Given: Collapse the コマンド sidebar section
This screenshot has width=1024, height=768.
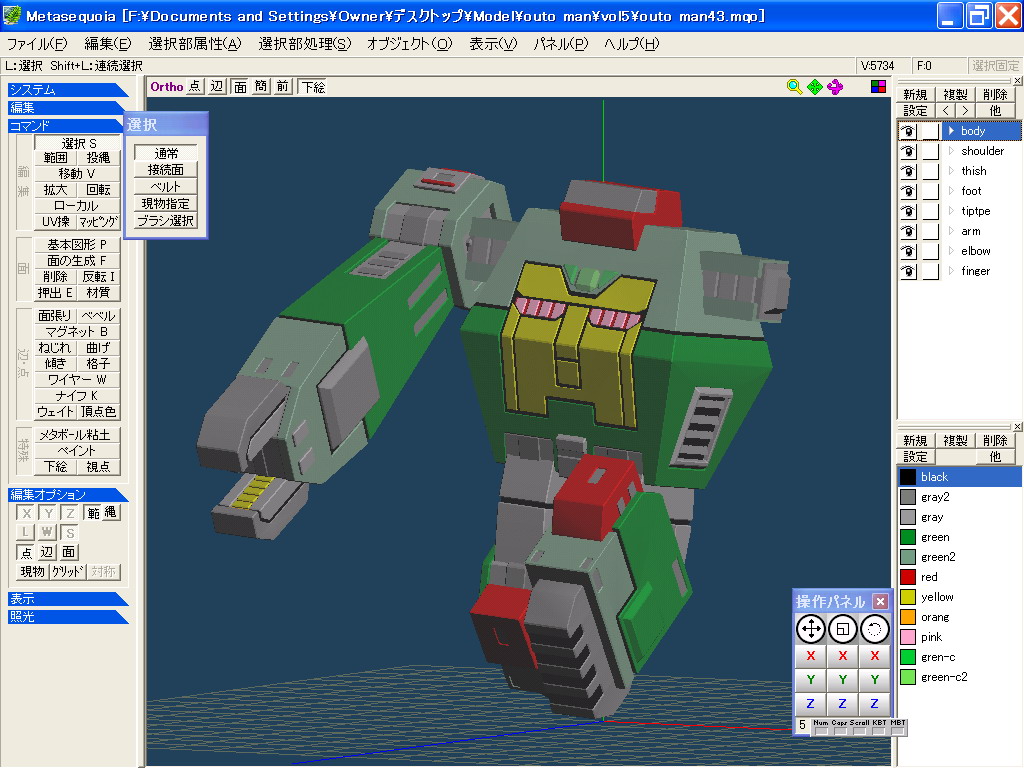Looking at the screenshot, I should [x=68, y=125].
